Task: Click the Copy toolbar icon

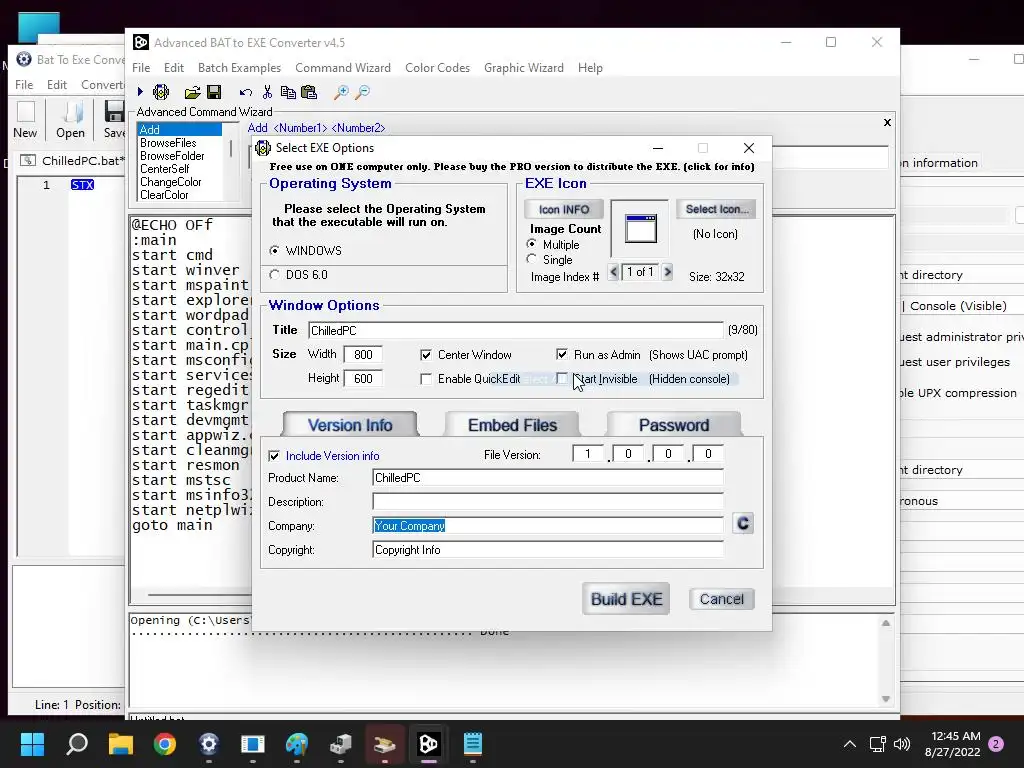Action: (287, 92)
